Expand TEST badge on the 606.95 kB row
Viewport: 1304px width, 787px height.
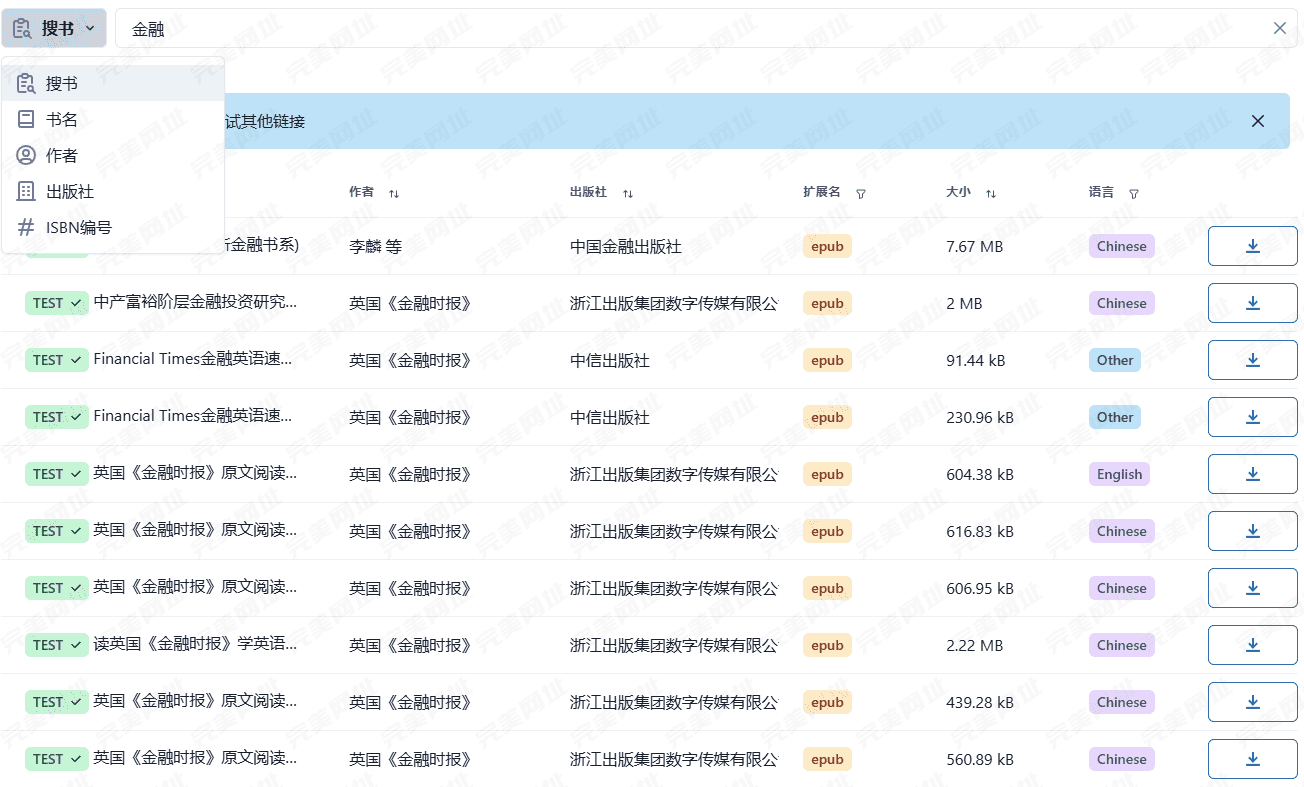(57, 588)
